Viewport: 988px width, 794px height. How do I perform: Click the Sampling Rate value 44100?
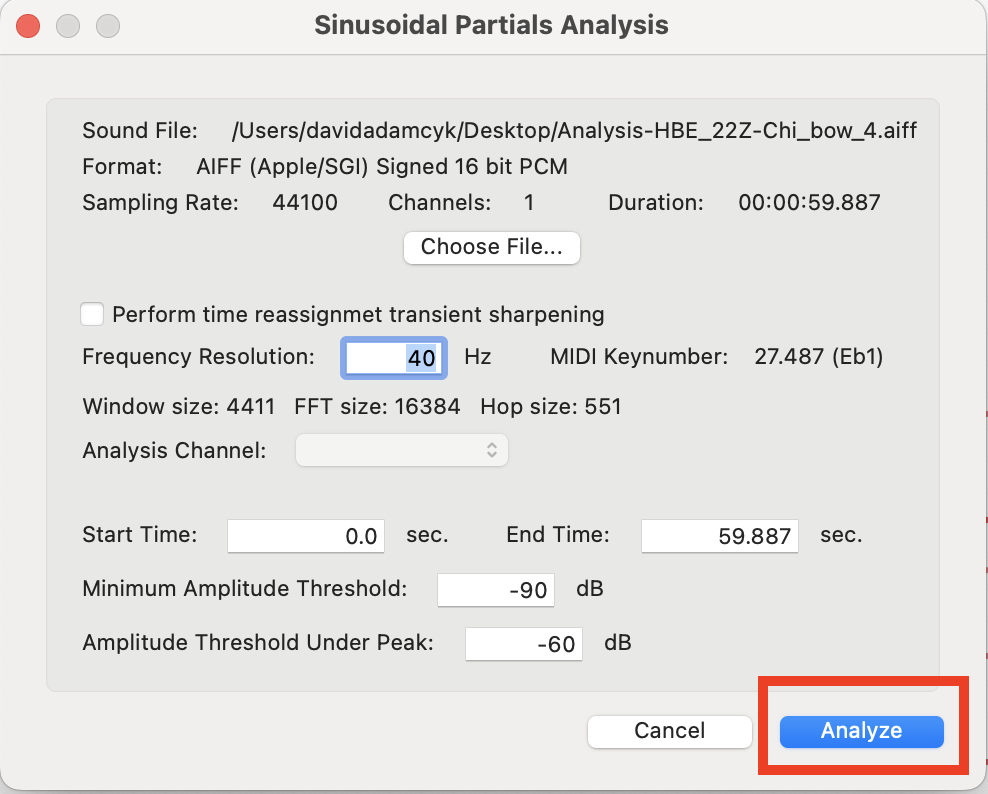[305, 203]
